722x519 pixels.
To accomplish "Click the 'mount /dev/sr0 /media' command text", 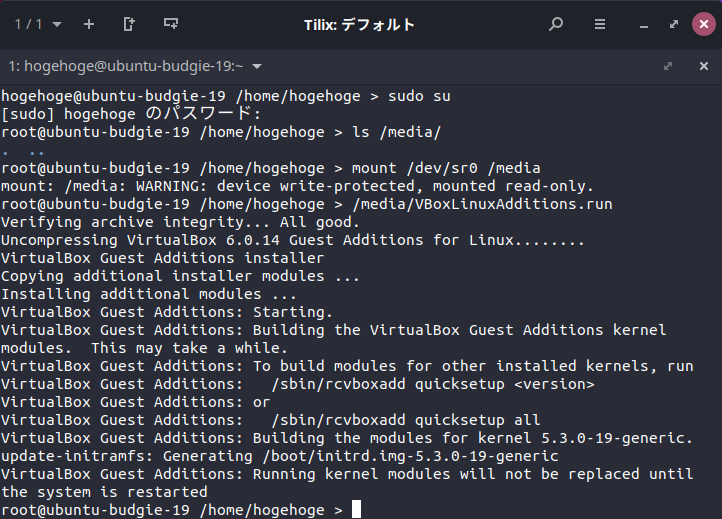I will pos(446,168).
